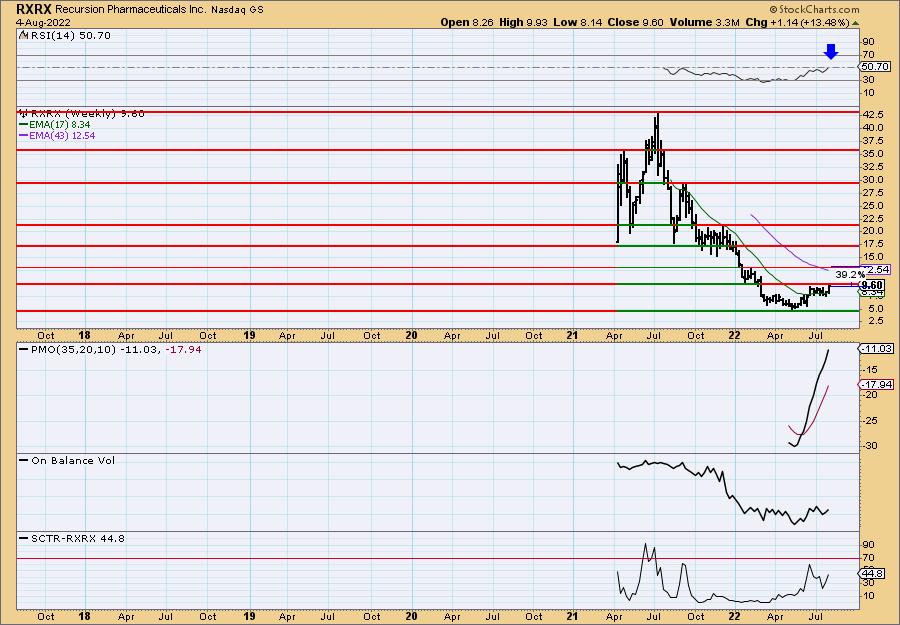Click the 9.60 last price tag on right axis
900x625 pixels.
coord(872,285)
